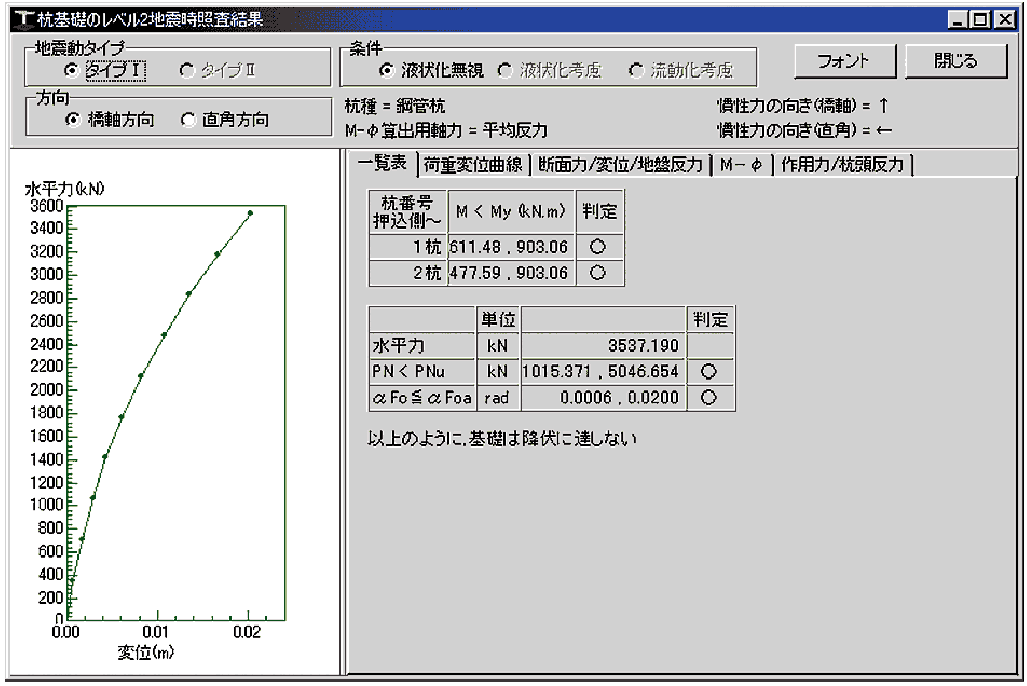This screenshot has height=686, width=1027.
Task: Click the judgment circle for PN < PNu
Action: pos(709,372)
